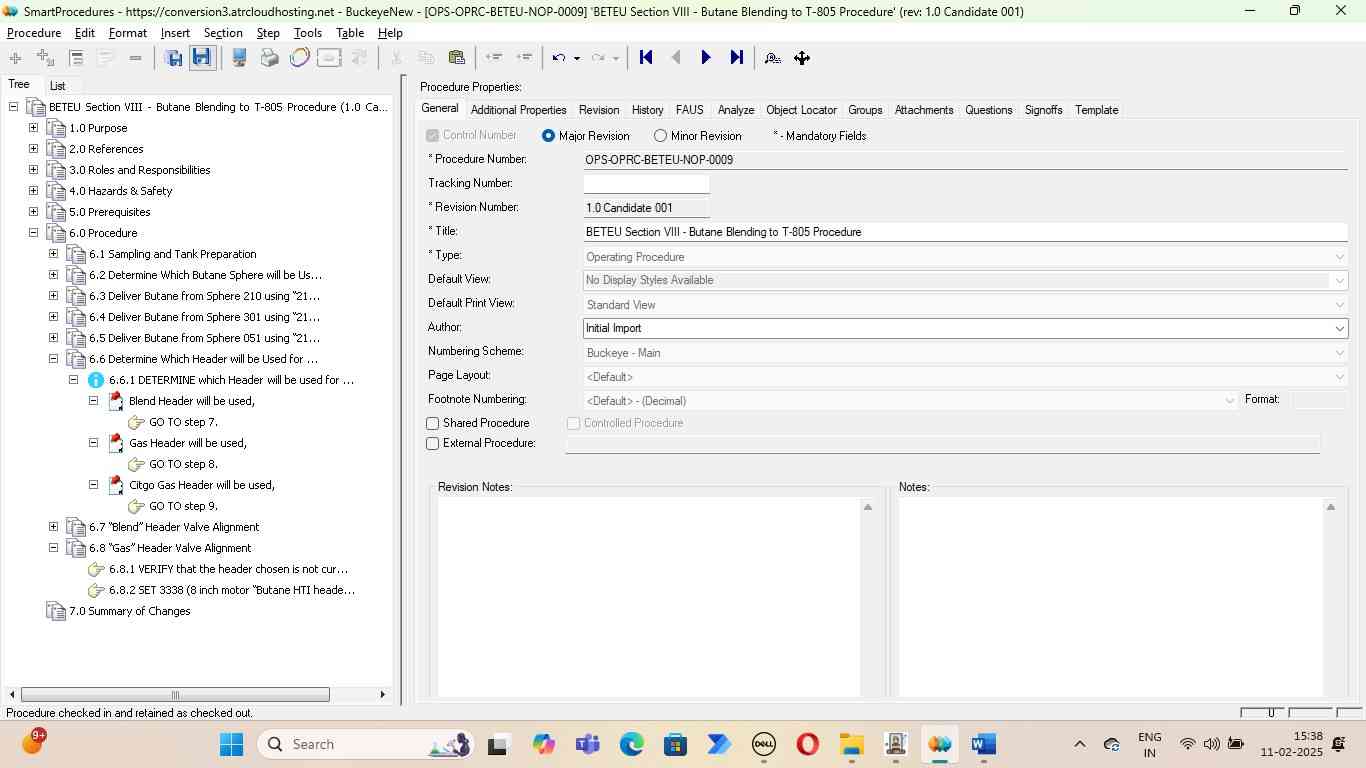This screenshot has width=1366, height=768.
Task: Collapse the 6.6 Determine Which Header node
Action: [x=53, y=359]
